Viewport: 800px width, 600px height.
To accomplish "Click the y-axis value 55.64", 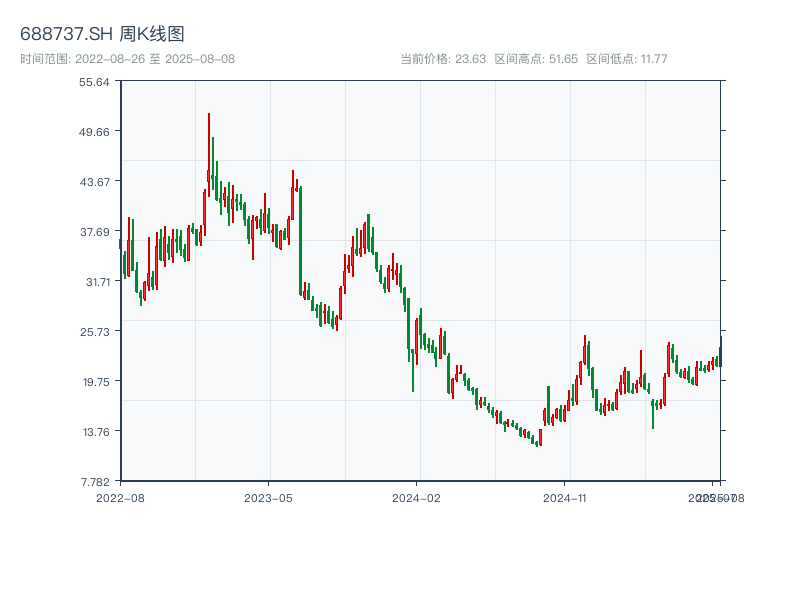I will [94, 82].
